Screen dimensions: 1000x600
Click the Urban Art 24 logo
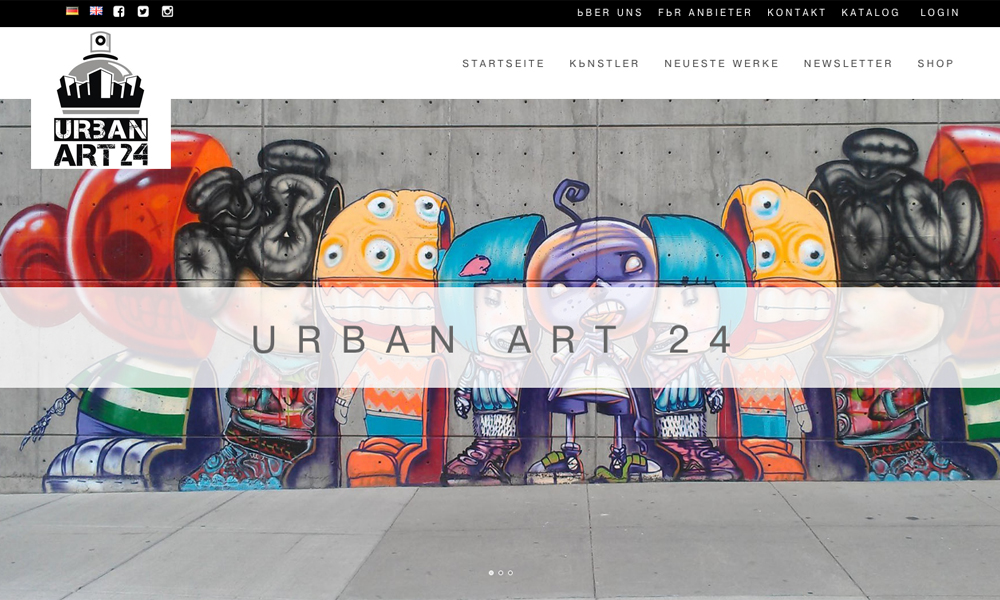click(x=101, y=99)
